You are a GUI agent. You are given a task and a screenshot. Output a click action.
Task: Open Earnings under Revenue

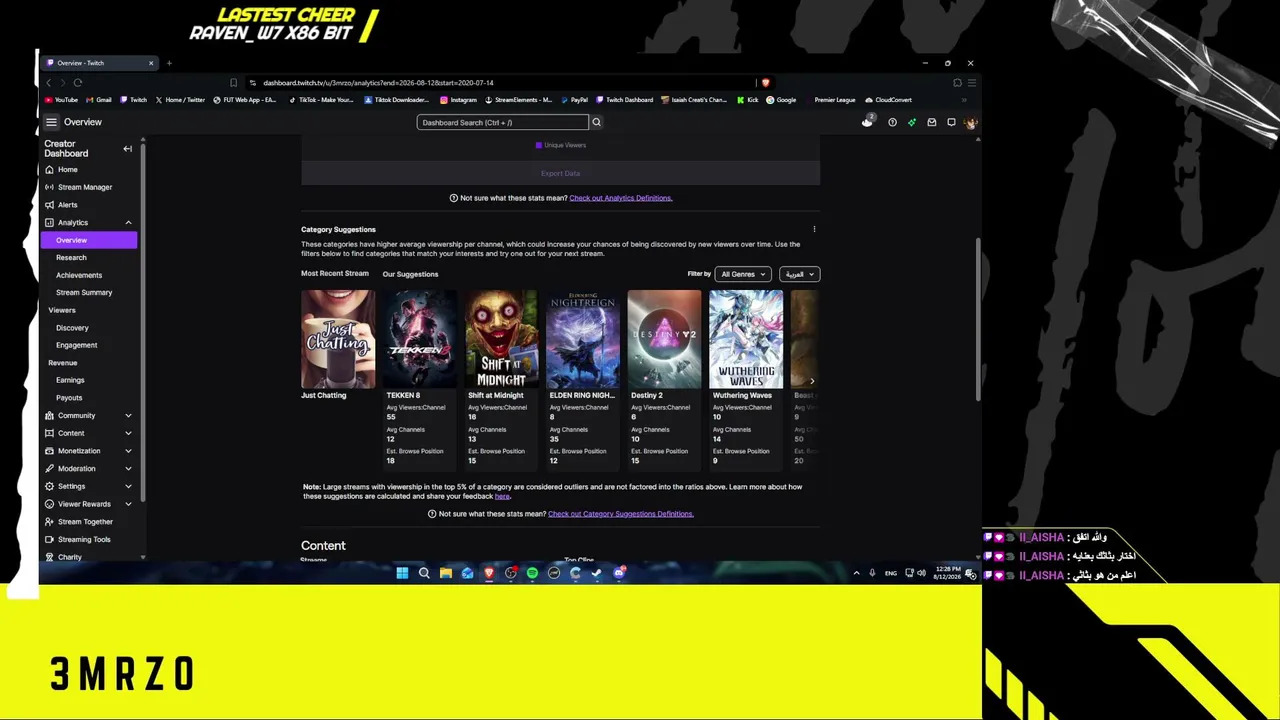click(70, 380)
